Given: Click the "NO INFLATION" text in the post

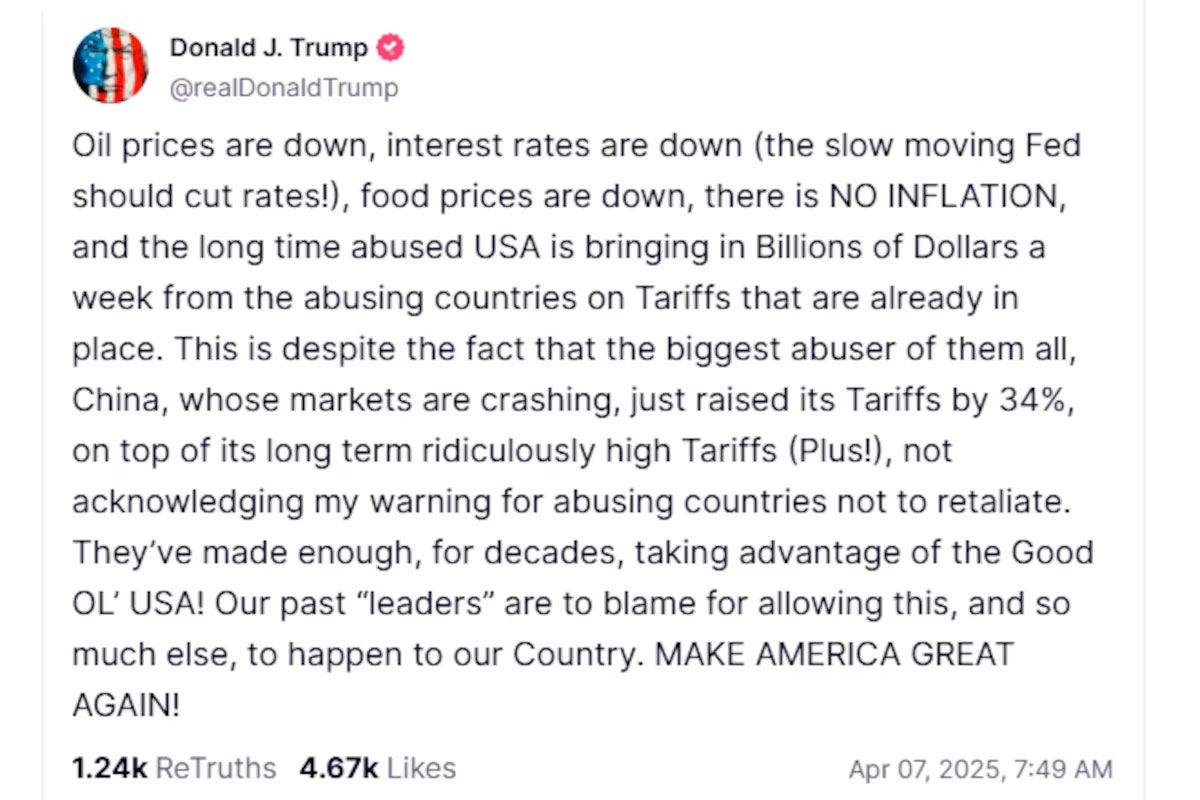Looking at the screenshot, I should 945,196.
